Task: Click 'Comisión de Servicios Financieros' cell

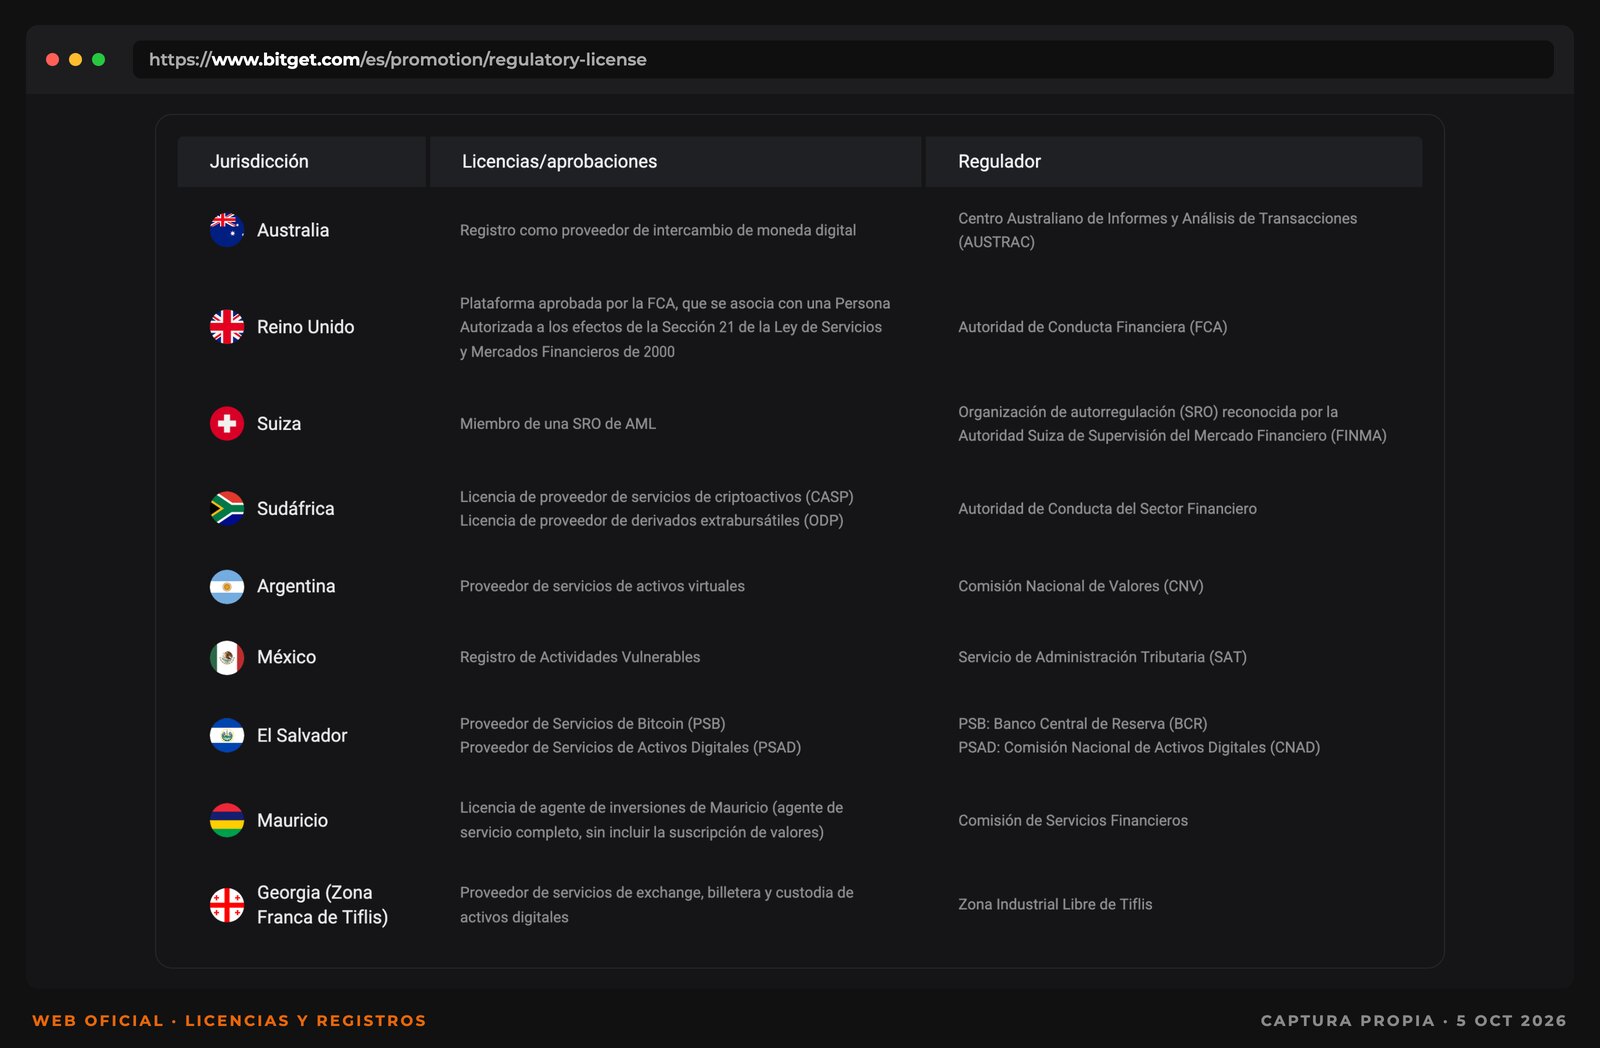Action: (1073, 820)
